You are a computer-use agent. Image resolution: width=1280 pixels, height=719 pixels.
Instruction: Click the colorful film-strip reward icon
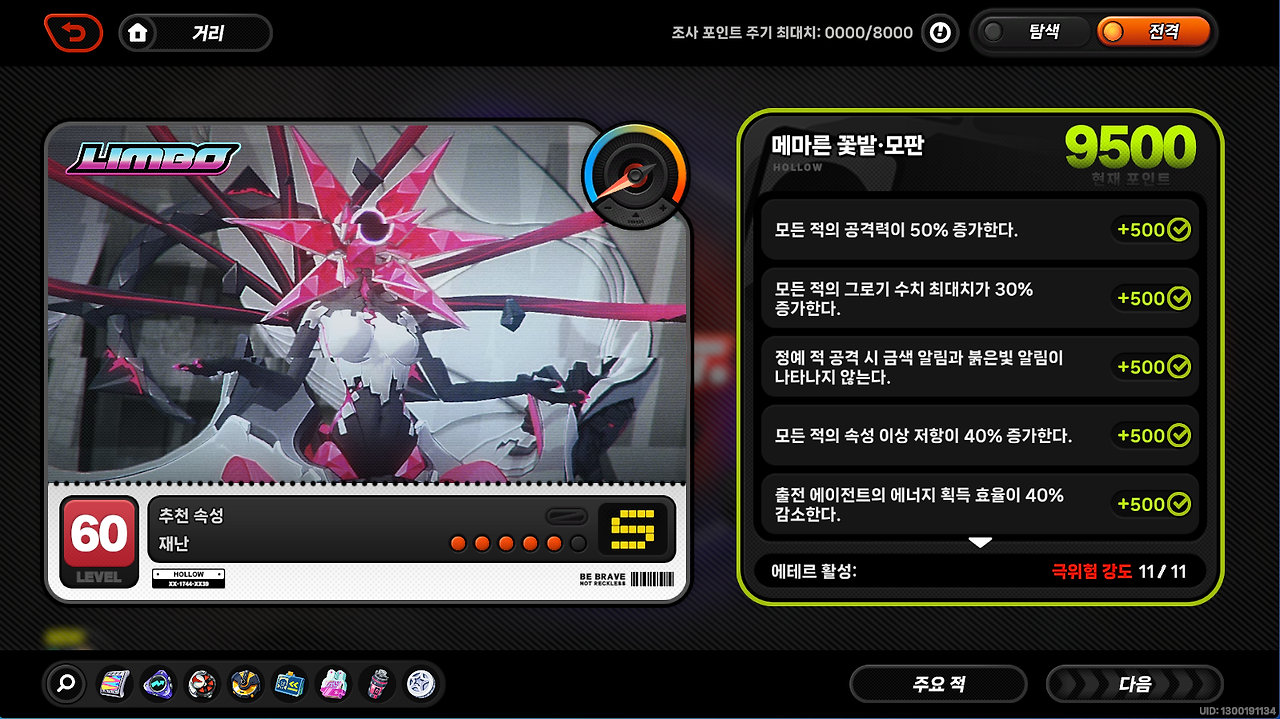(113, 684)
